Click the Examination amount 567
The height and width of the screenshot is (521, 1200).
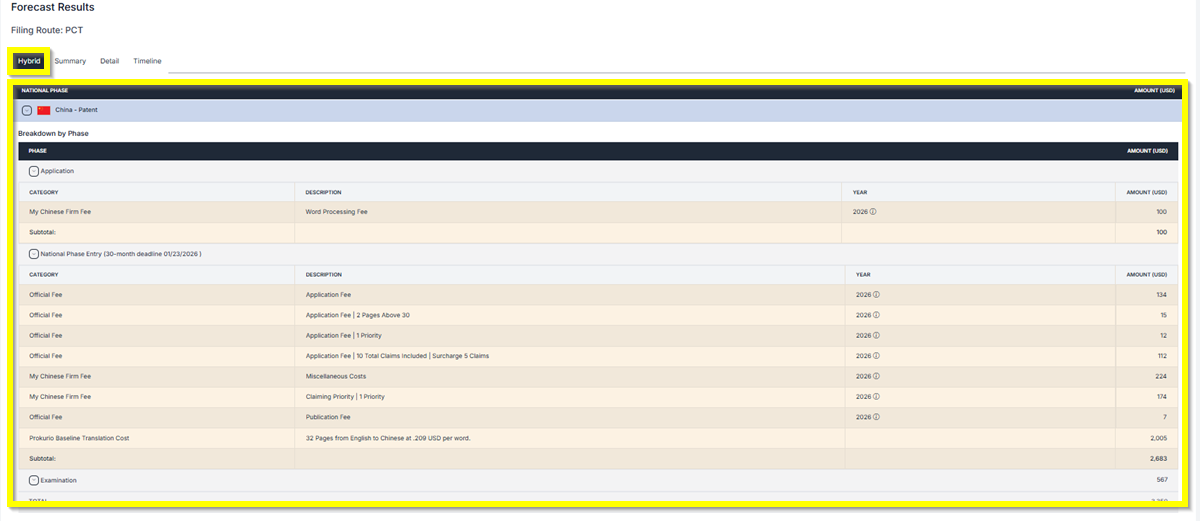[x=1160, y=480]
